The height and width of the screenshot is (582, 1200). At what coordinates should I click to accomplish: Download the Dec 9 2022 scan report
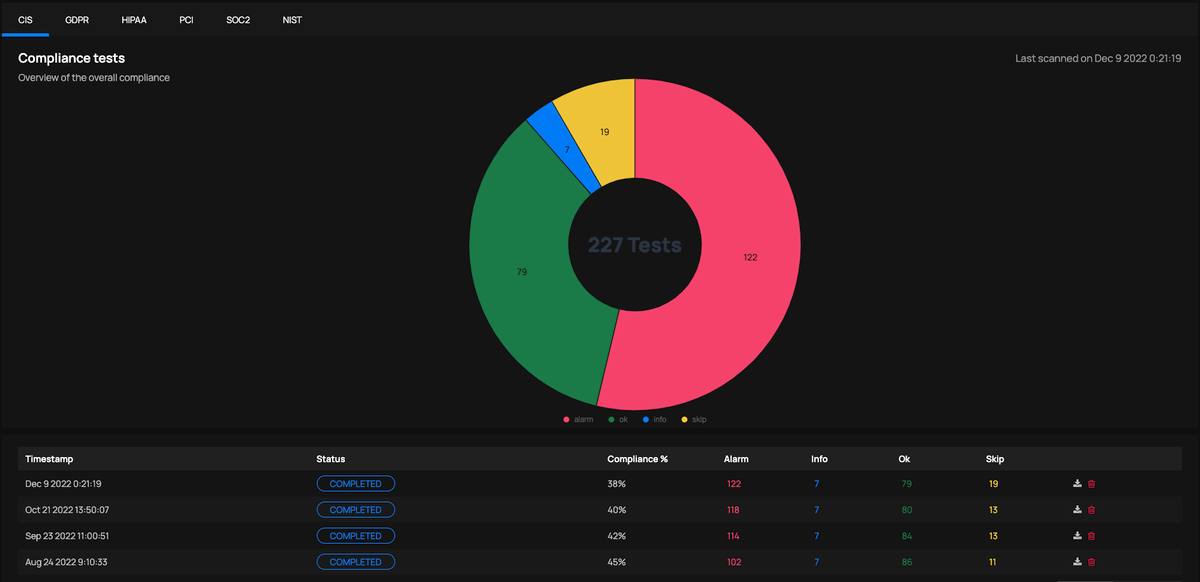[x=1077, y=484]
